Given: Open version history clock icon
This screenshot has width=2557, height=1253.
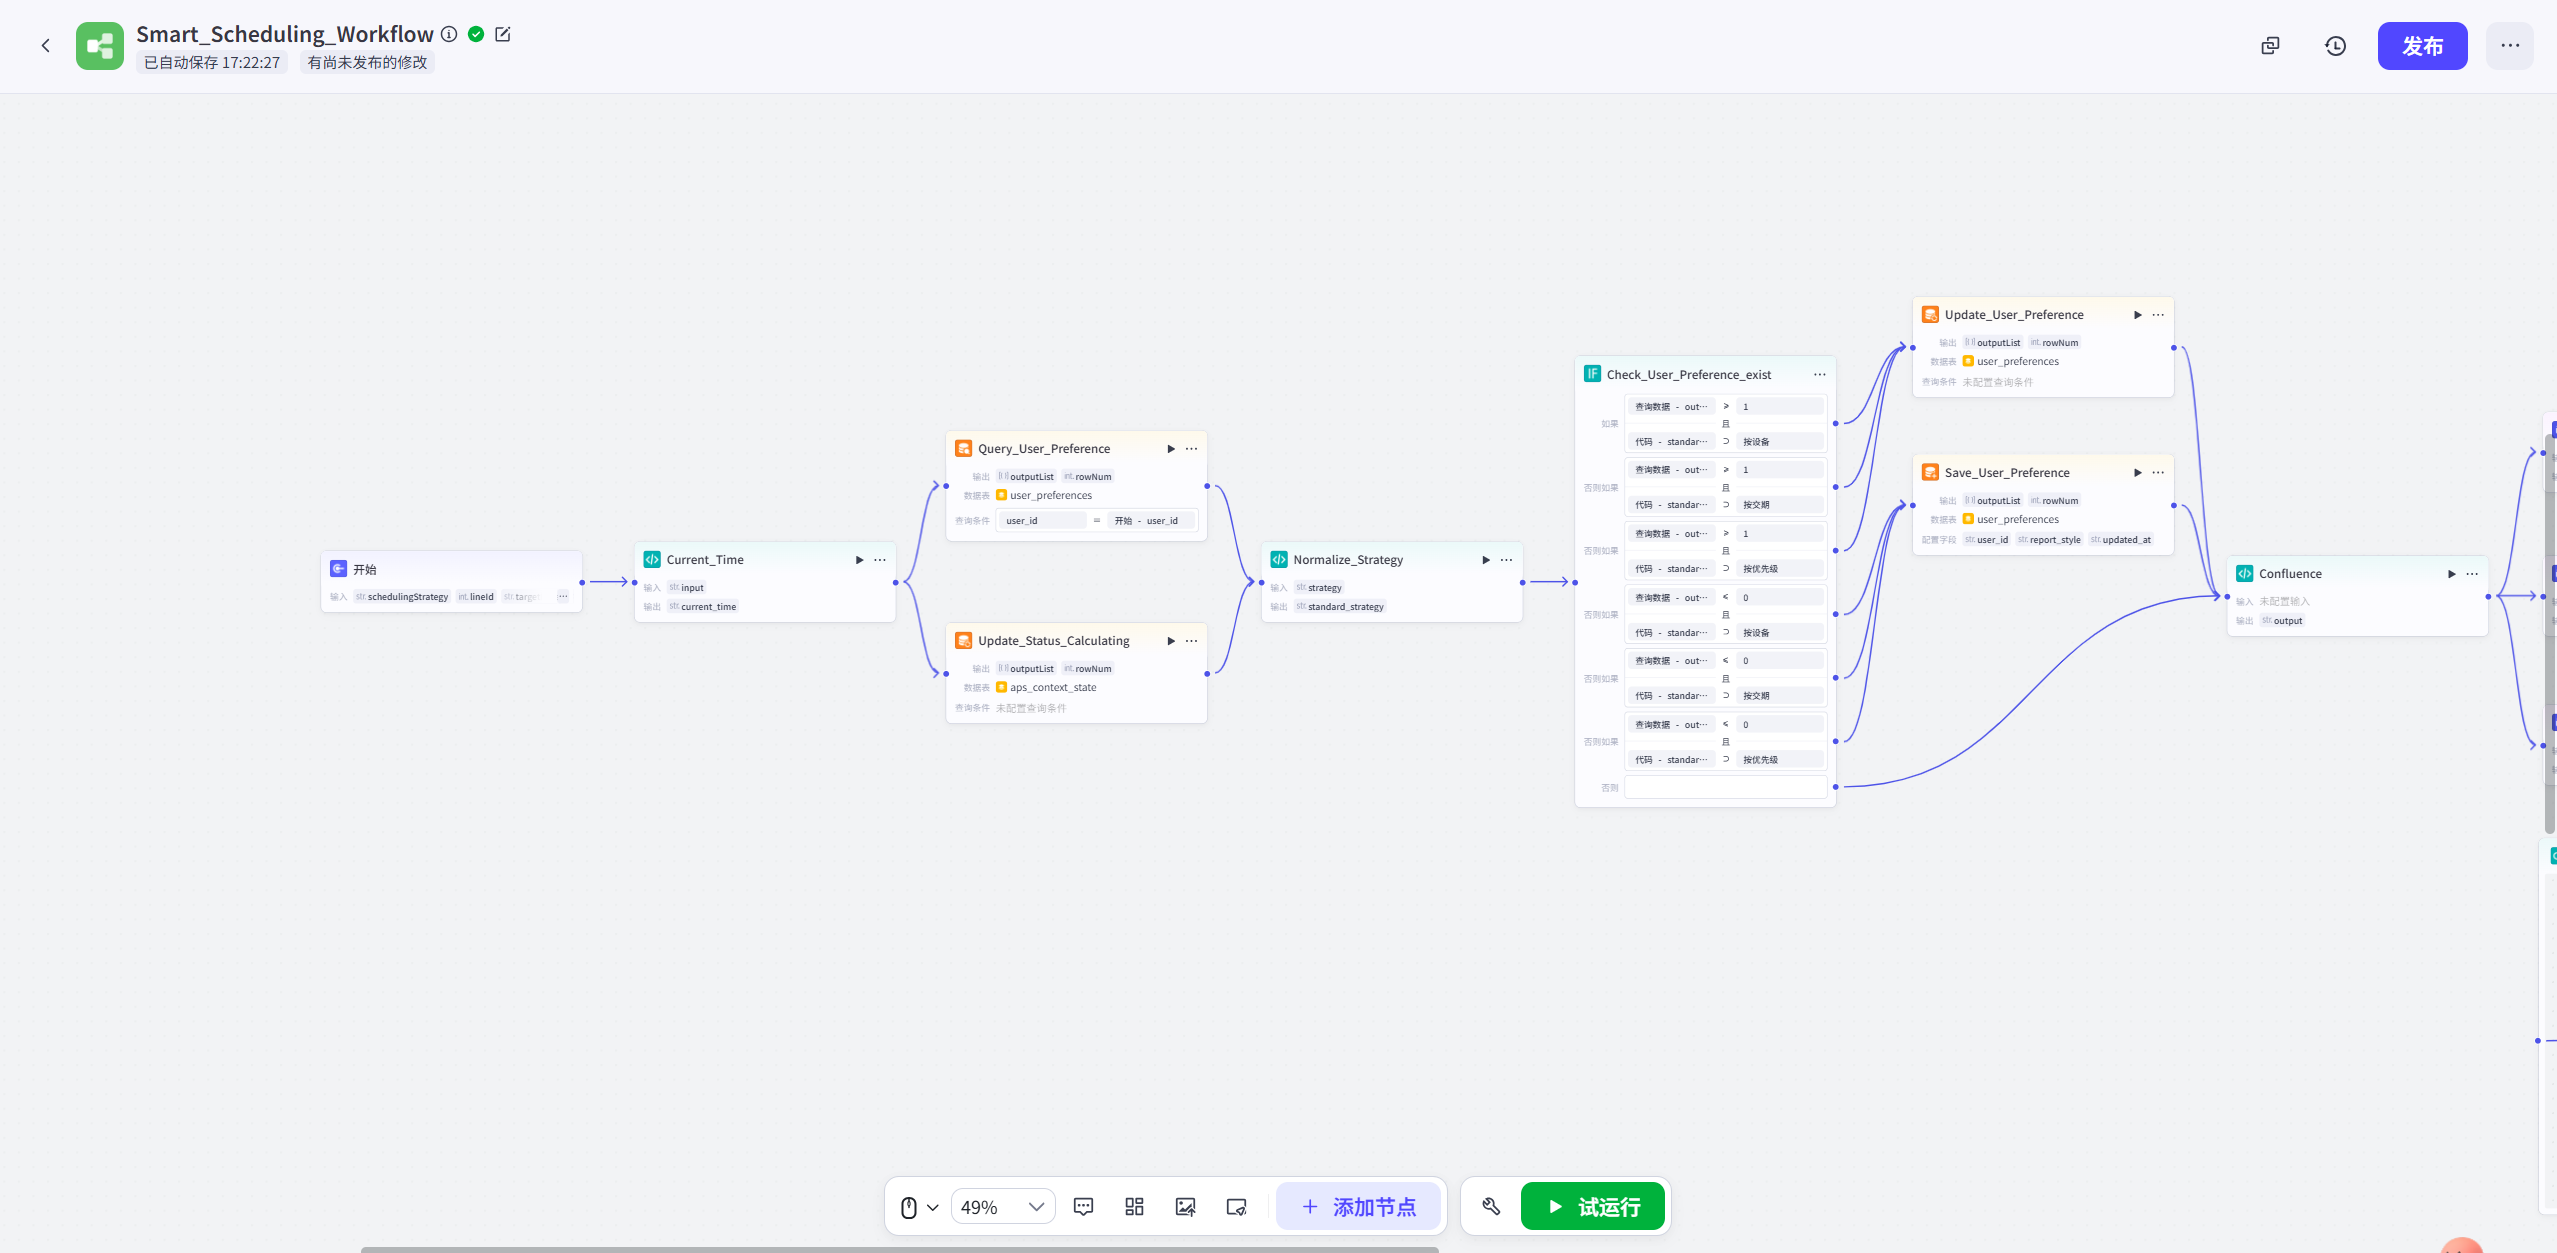Looking at the screenshot, I should tap(2335, 46).
